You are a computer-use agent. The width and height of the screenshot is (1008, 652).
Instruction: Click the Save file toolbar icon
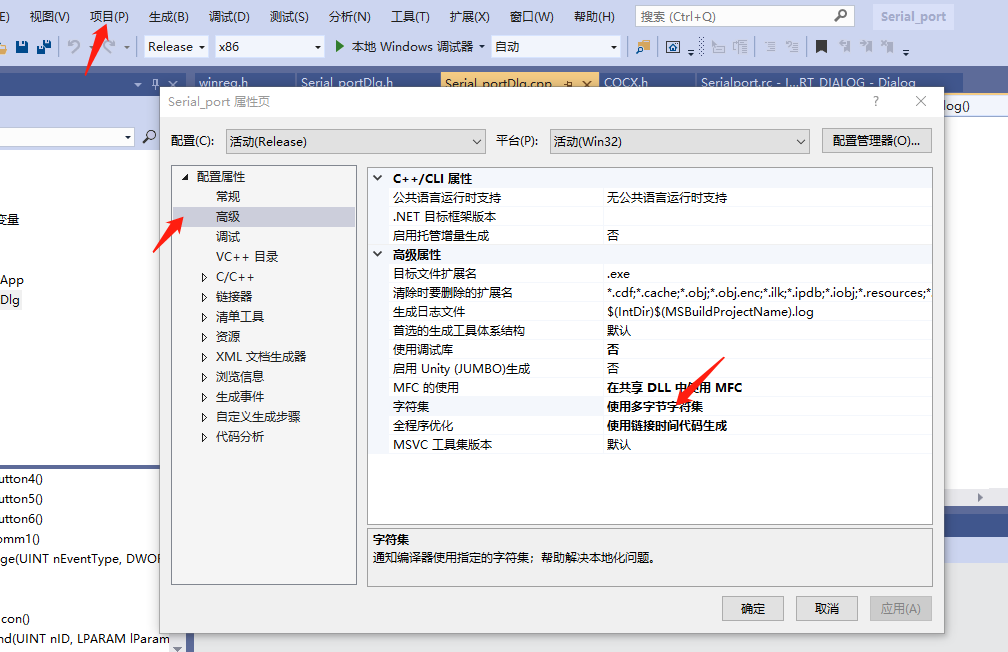(x=22, y=47)
